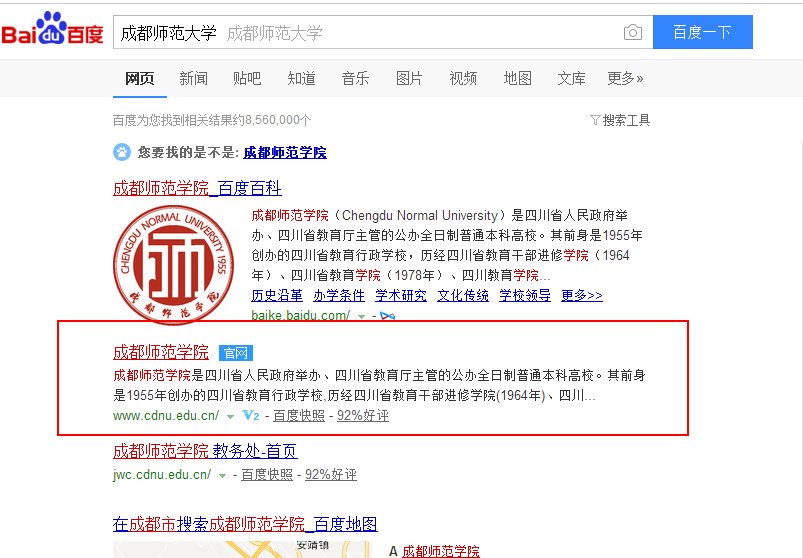Click the 百度一下 search button

(703, 32)
